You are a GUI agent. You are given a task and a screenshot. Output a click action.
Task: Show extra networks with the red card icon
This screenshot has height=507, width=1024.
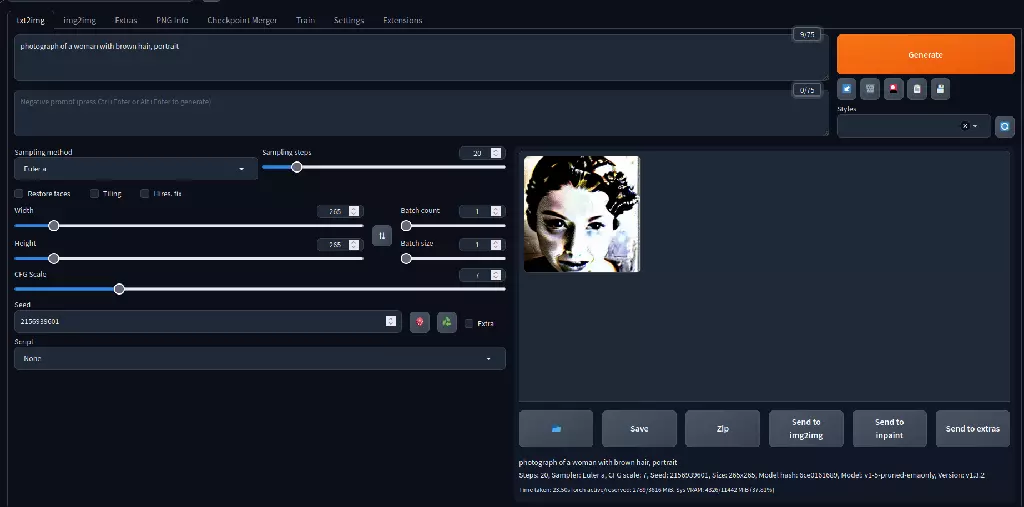pos(894,89)
